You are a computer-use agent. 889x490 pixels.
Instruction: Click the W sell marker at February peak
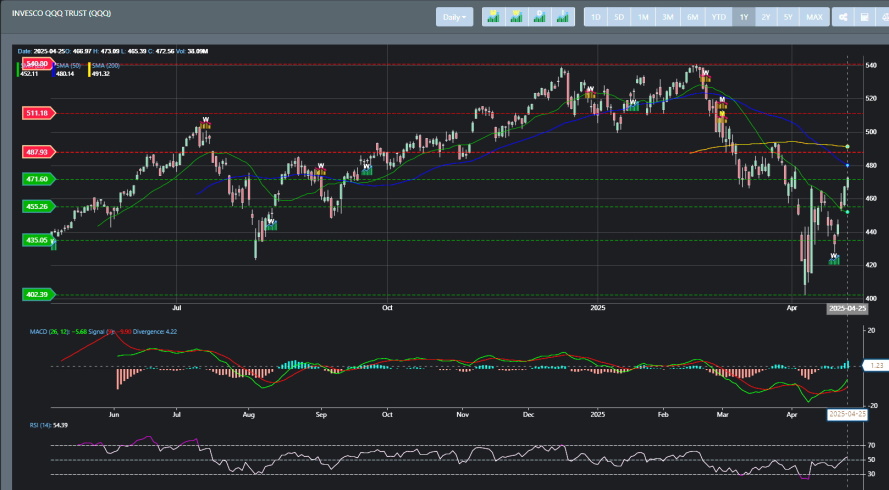click(x=705, y=76)
